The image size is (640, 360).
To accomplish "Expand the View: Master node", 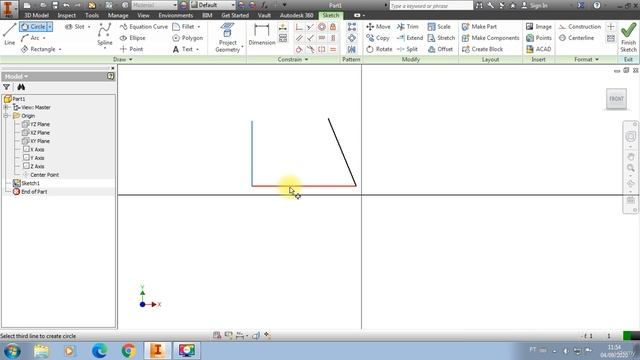I will (6, 107).
